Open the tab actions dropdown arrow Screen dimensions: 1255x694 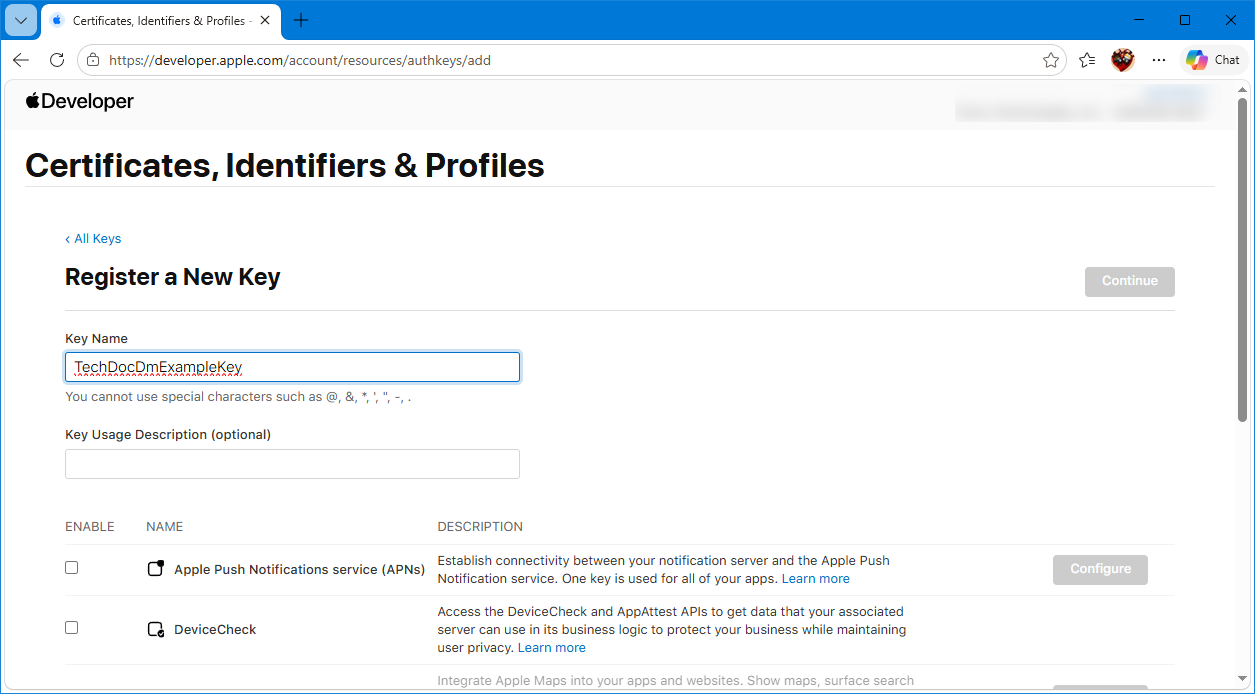(x=21, y=20)
